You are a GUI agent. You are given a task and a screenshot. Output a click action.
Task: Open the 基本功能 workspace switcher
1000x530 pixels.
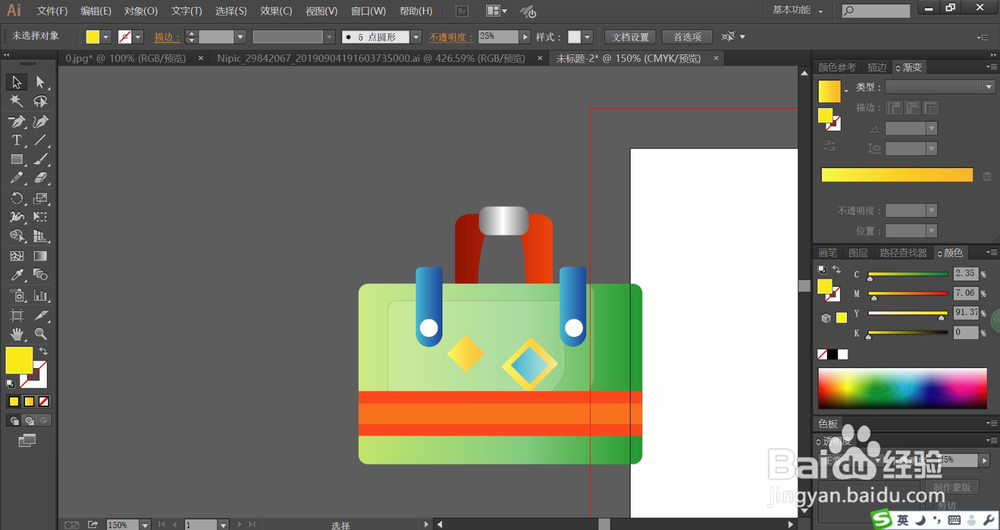coord(797,10)
